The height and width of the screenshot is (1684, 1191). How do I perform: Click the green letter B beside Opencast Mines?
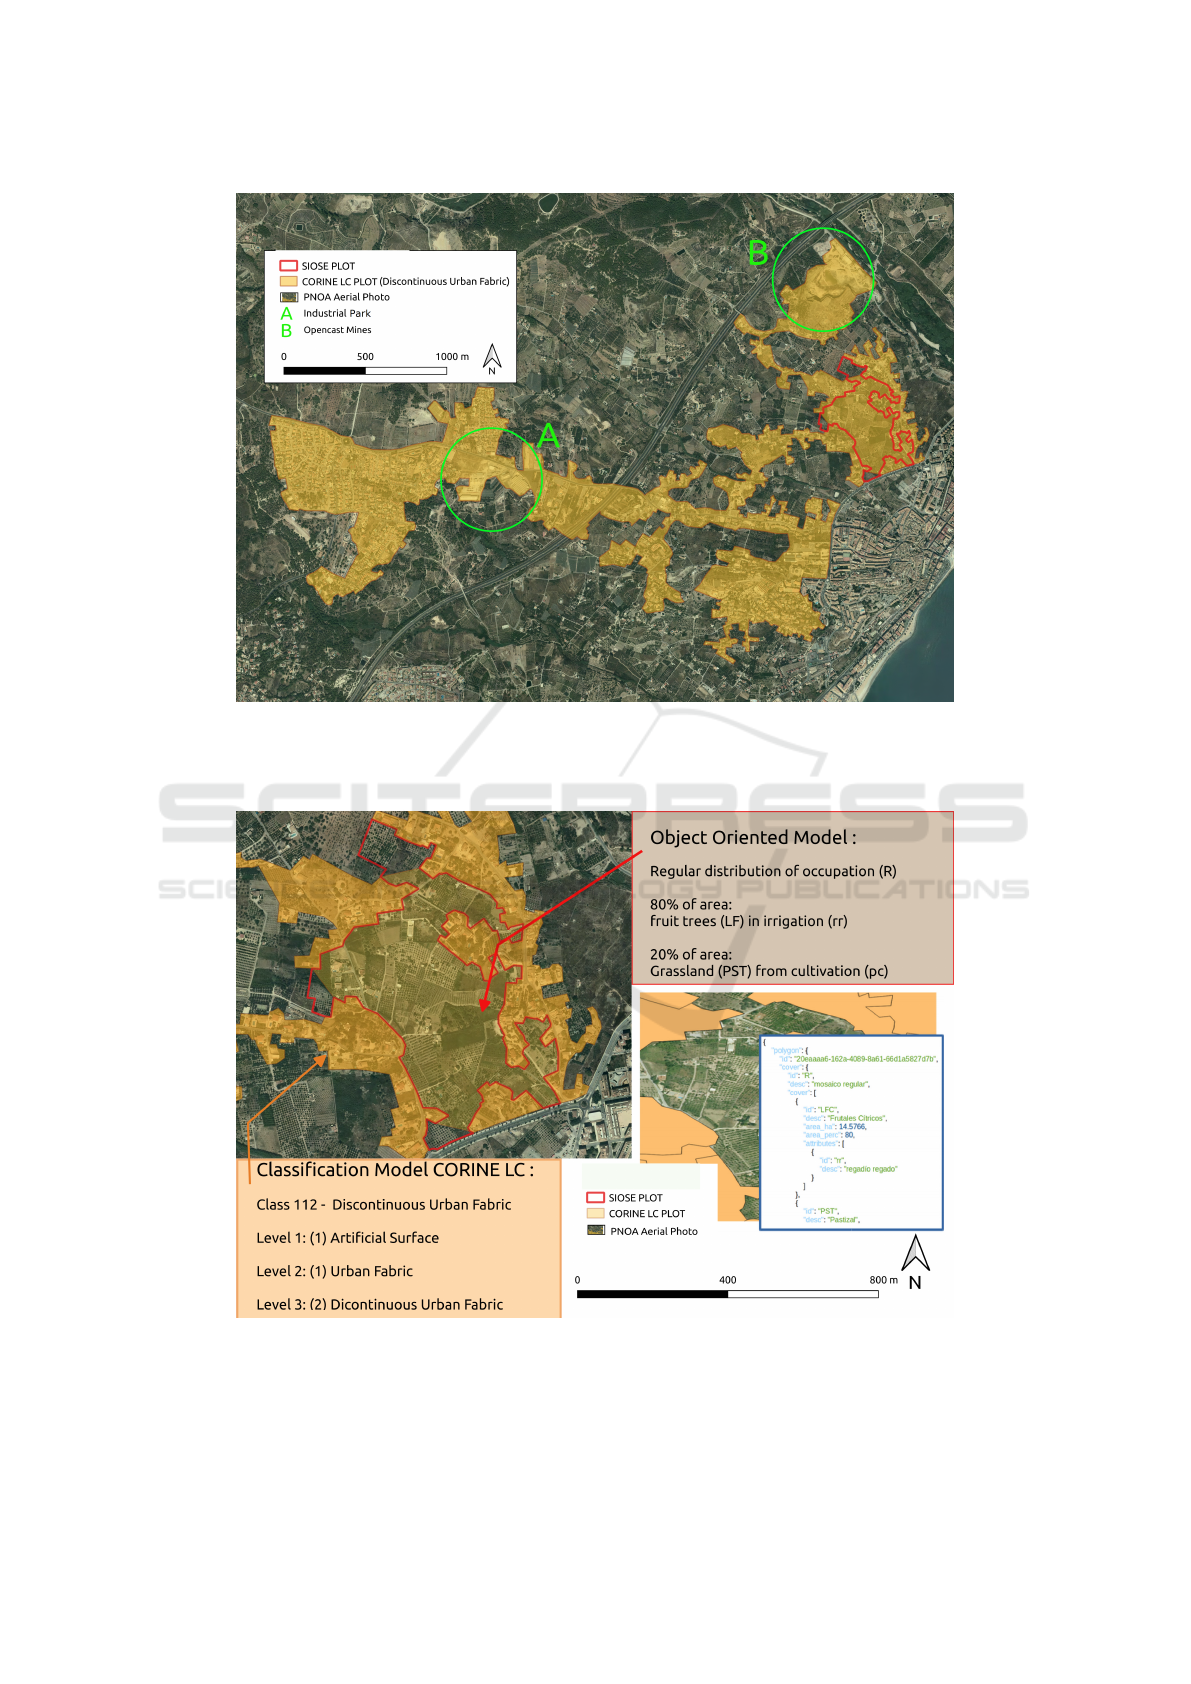[287, 331]
